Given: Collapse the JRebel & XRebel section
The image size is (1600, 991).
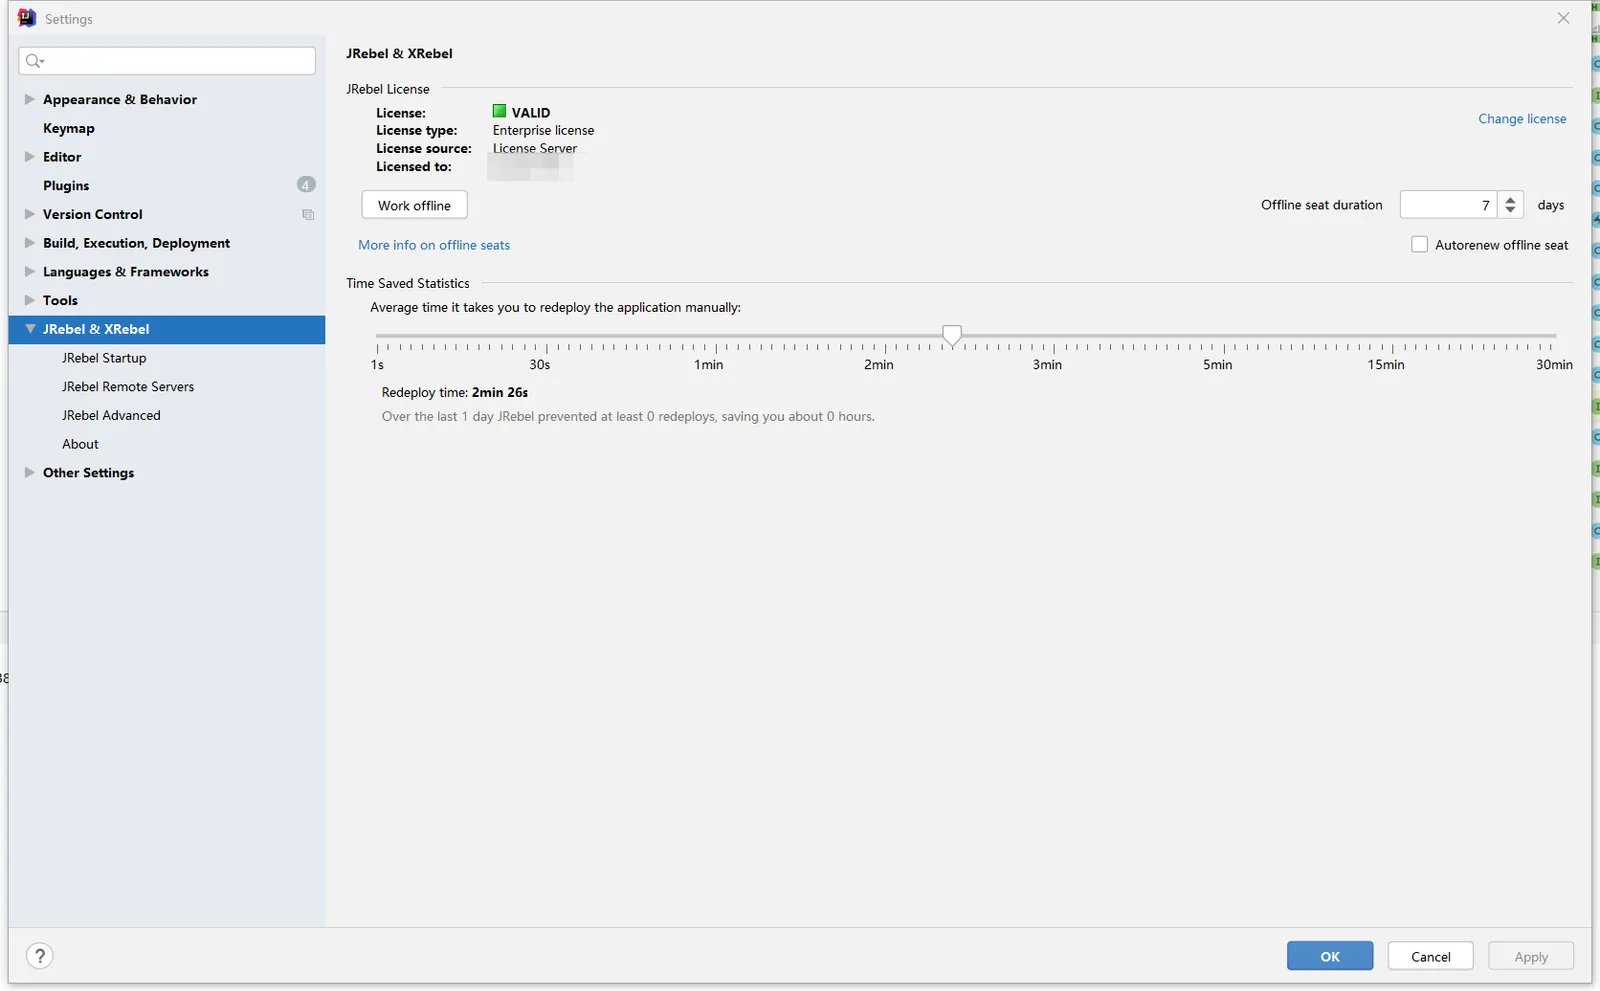Looking at the screenshot, I should 30,329.
